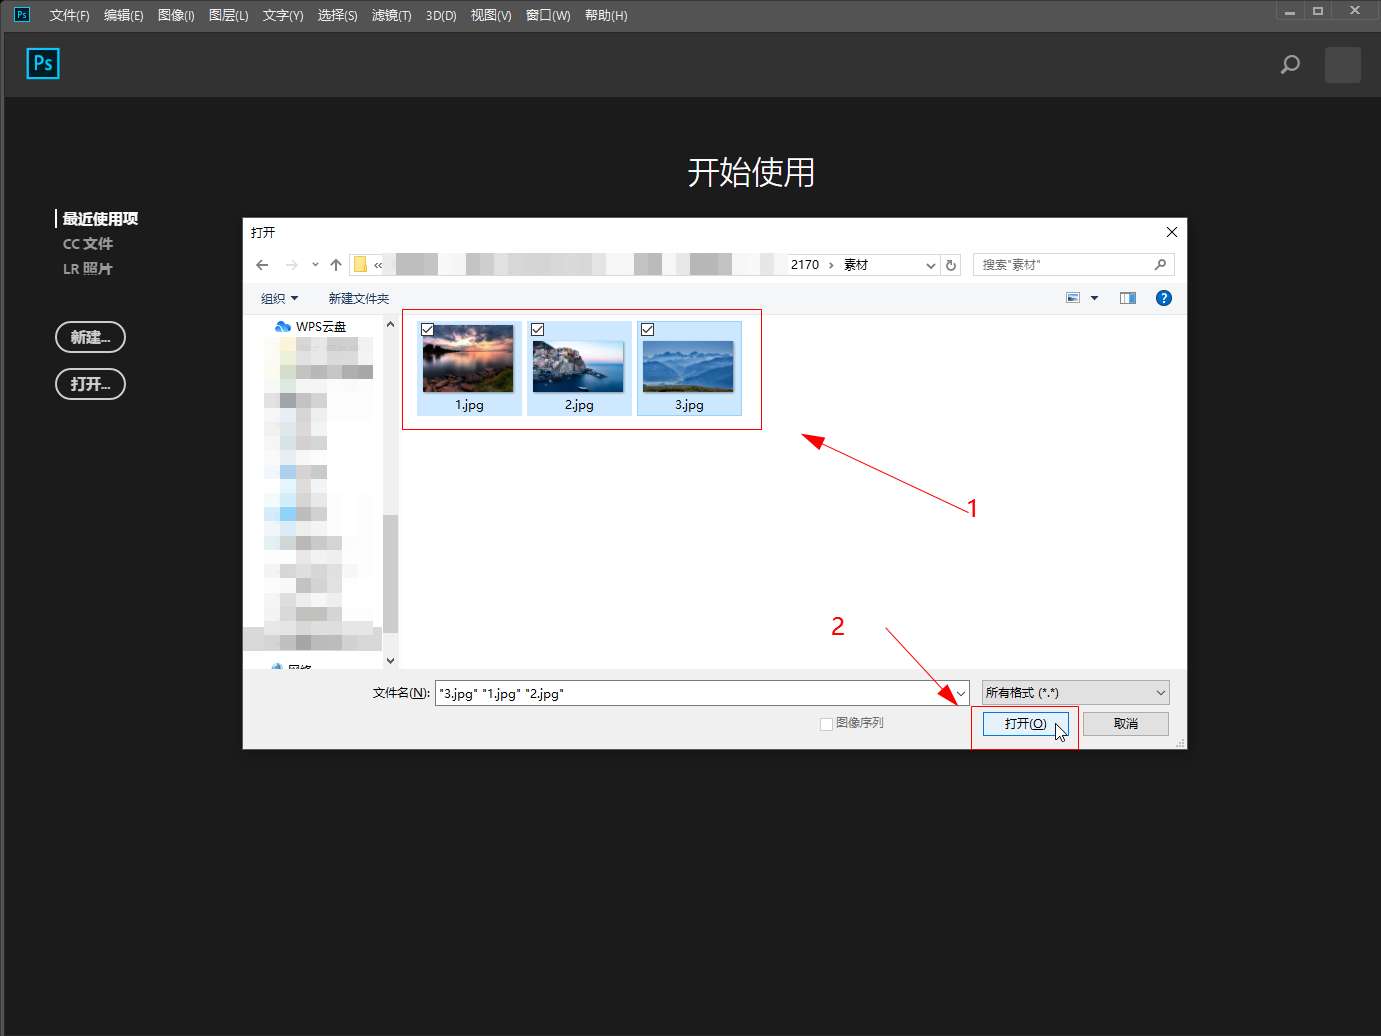Go up one folder level arrow

point(336,265)
